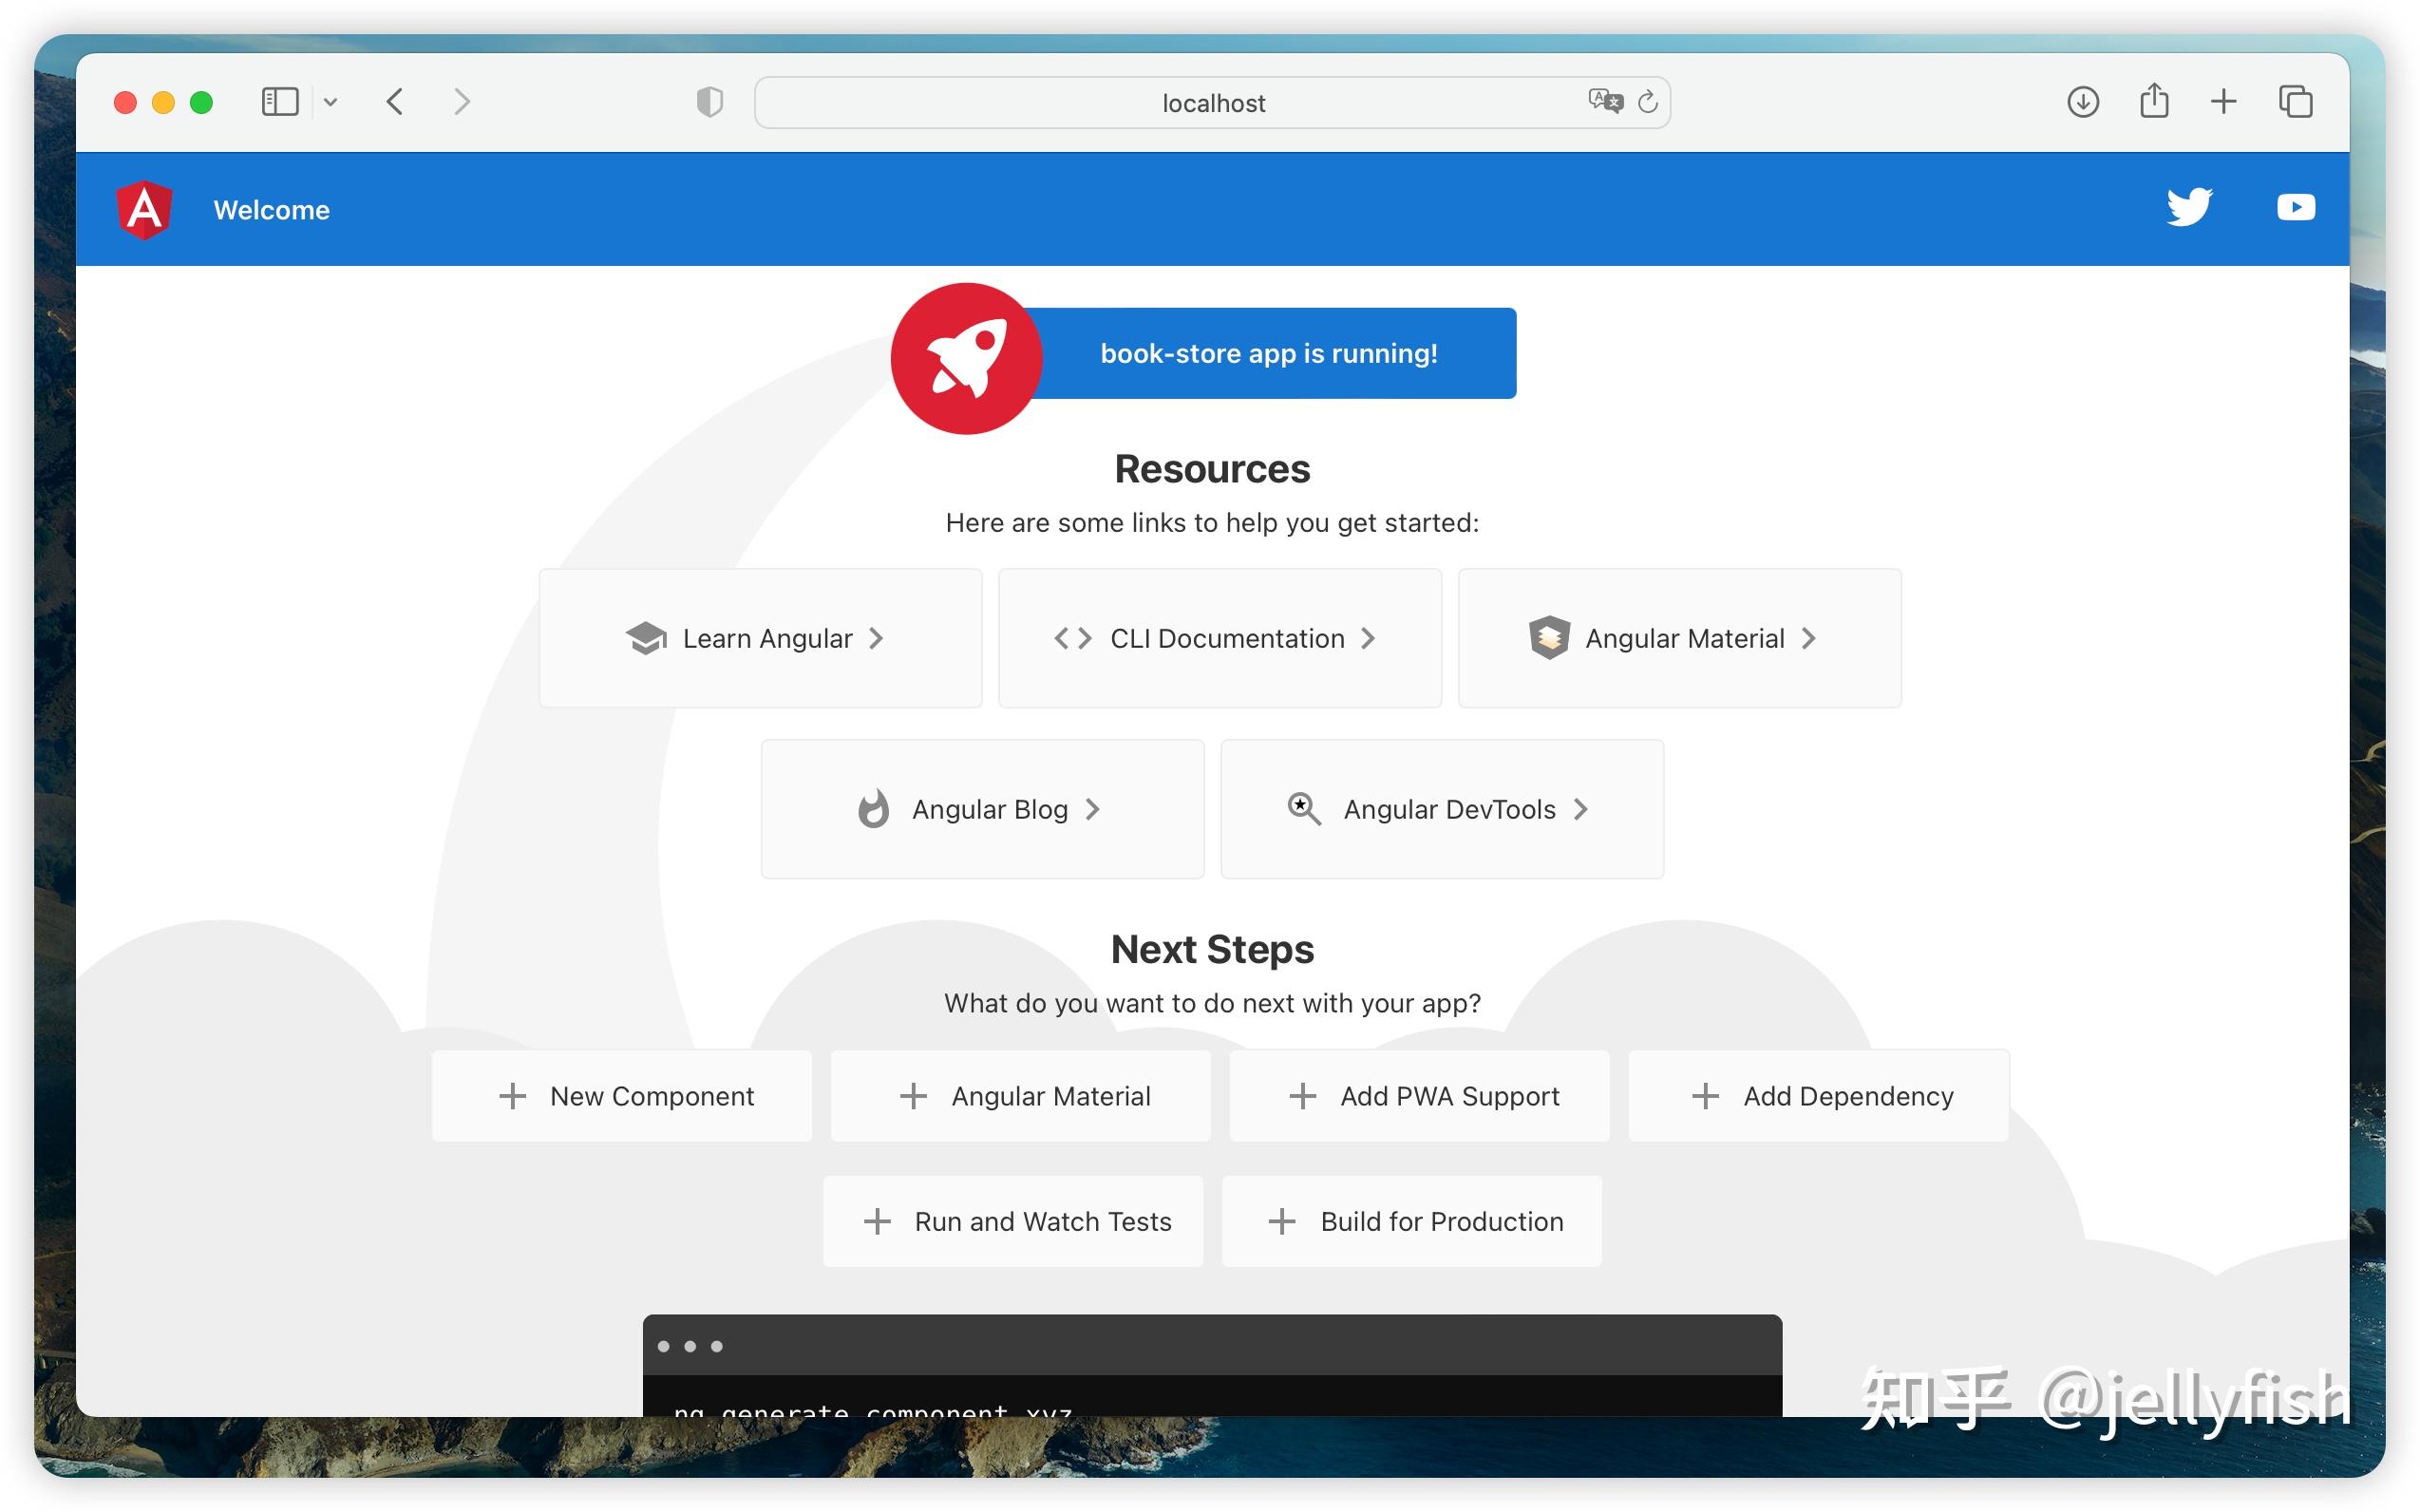Open the sidebar dropdown chevron in the toolbar
The width and height of the screenshot is (2420, 1512).
(x=332, y=101)
